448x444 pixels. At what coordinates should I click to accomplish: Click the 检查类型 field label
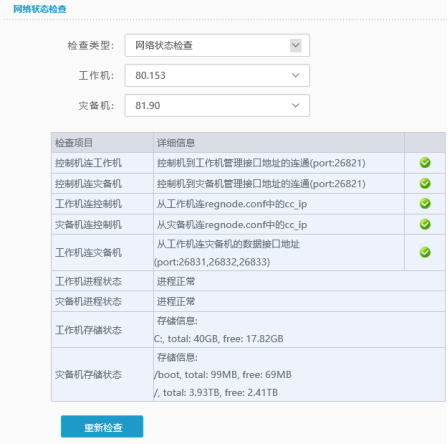coord(91,45)
